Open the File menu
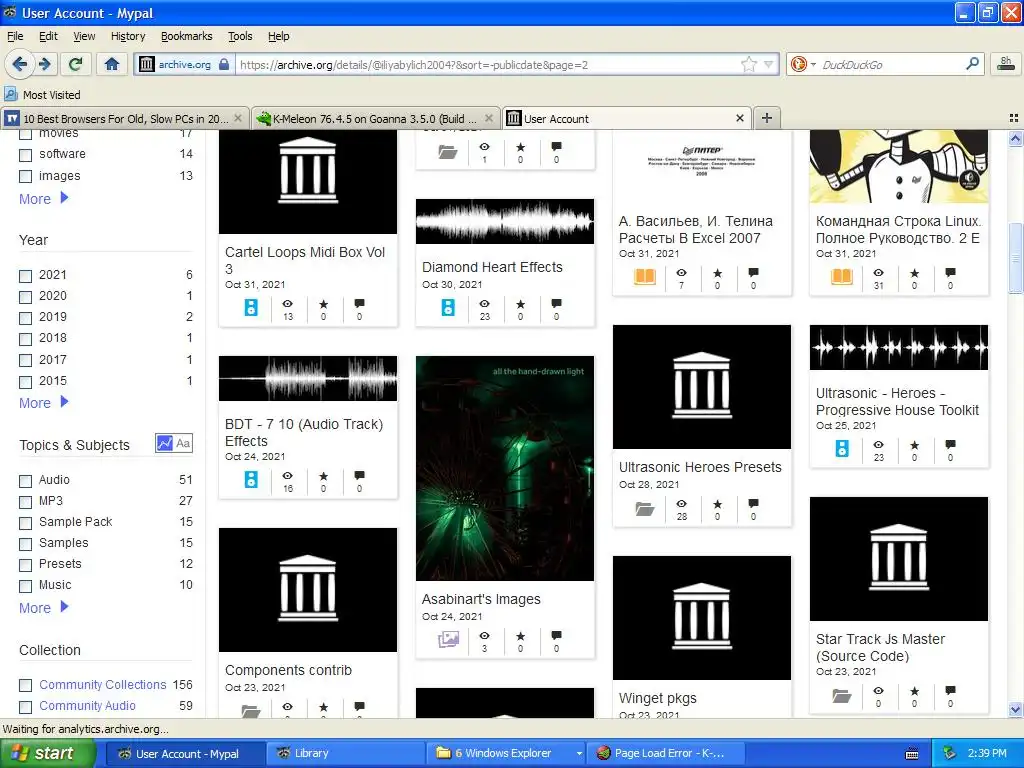 pos(15,36)
